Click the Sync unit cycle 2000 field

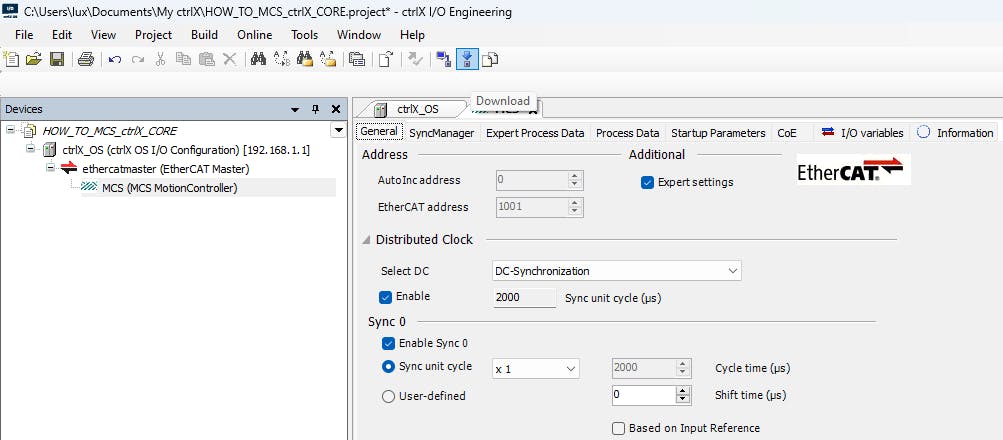coord(525,297)
